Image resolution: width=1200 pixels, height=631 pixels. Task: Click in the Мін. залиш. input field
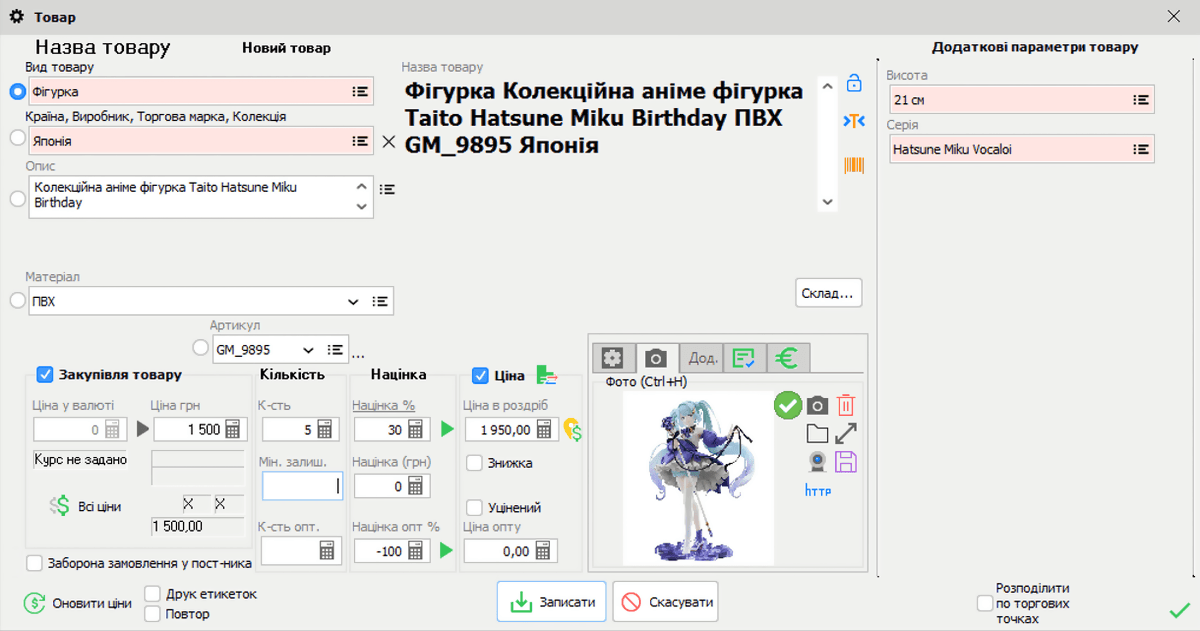coord(301,486)
